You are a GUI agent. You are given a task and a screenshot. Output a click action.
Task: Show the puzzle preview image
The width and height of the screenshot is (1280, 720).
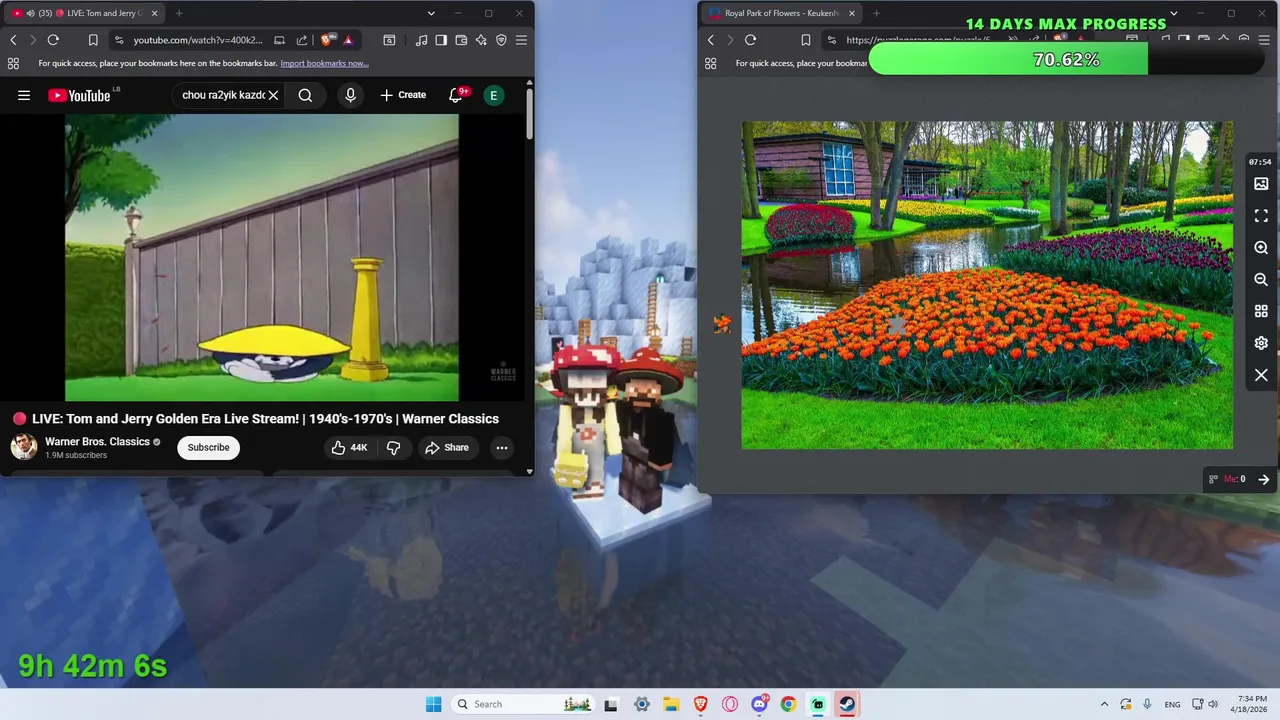[1261, 184]
